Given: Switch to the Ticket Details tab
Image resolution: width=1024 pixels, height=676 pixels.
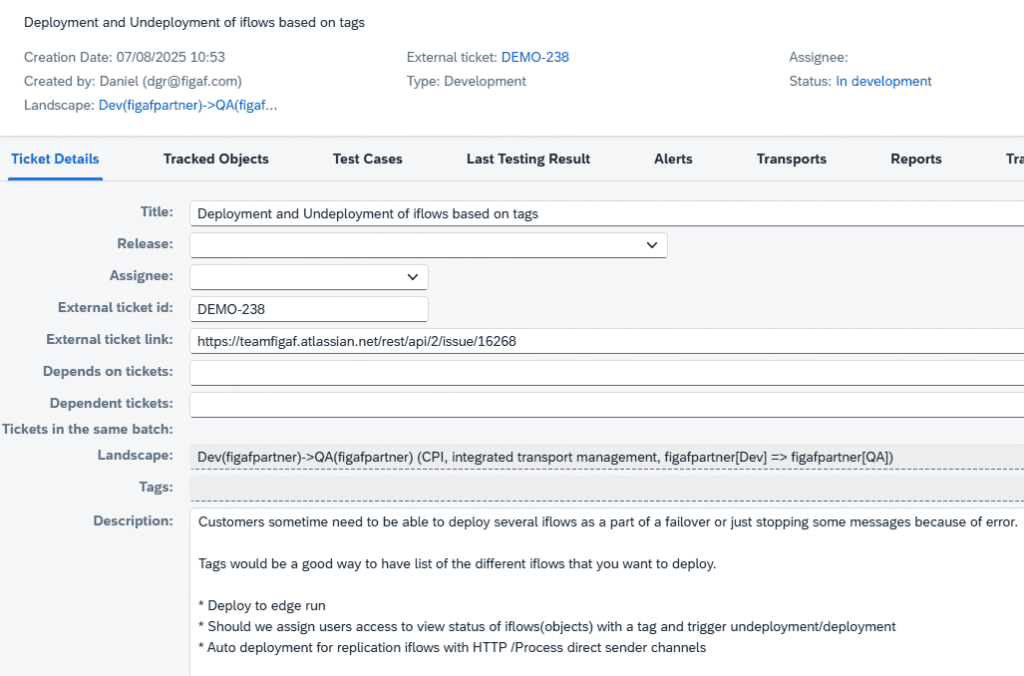Looking at the screenshot, I should pos(55,159).
